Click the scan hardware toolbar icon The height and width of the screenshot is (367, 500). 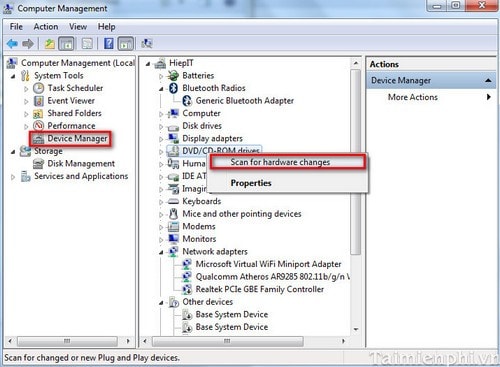tap(147, 43)
